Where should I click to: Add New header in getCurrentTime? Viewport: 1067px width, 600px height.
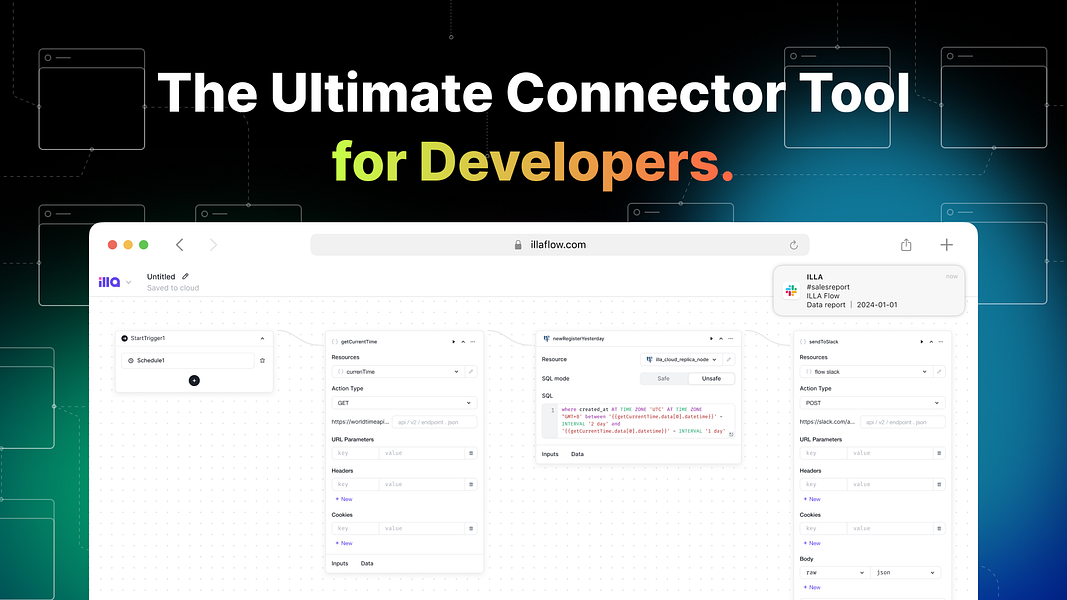344,499
